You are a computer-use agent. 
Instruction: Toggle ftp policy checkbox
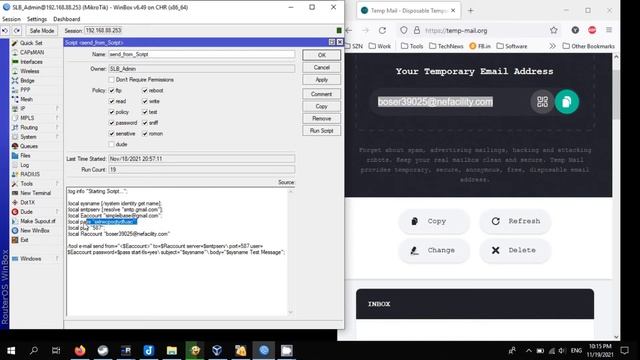(x=111, y=90)
